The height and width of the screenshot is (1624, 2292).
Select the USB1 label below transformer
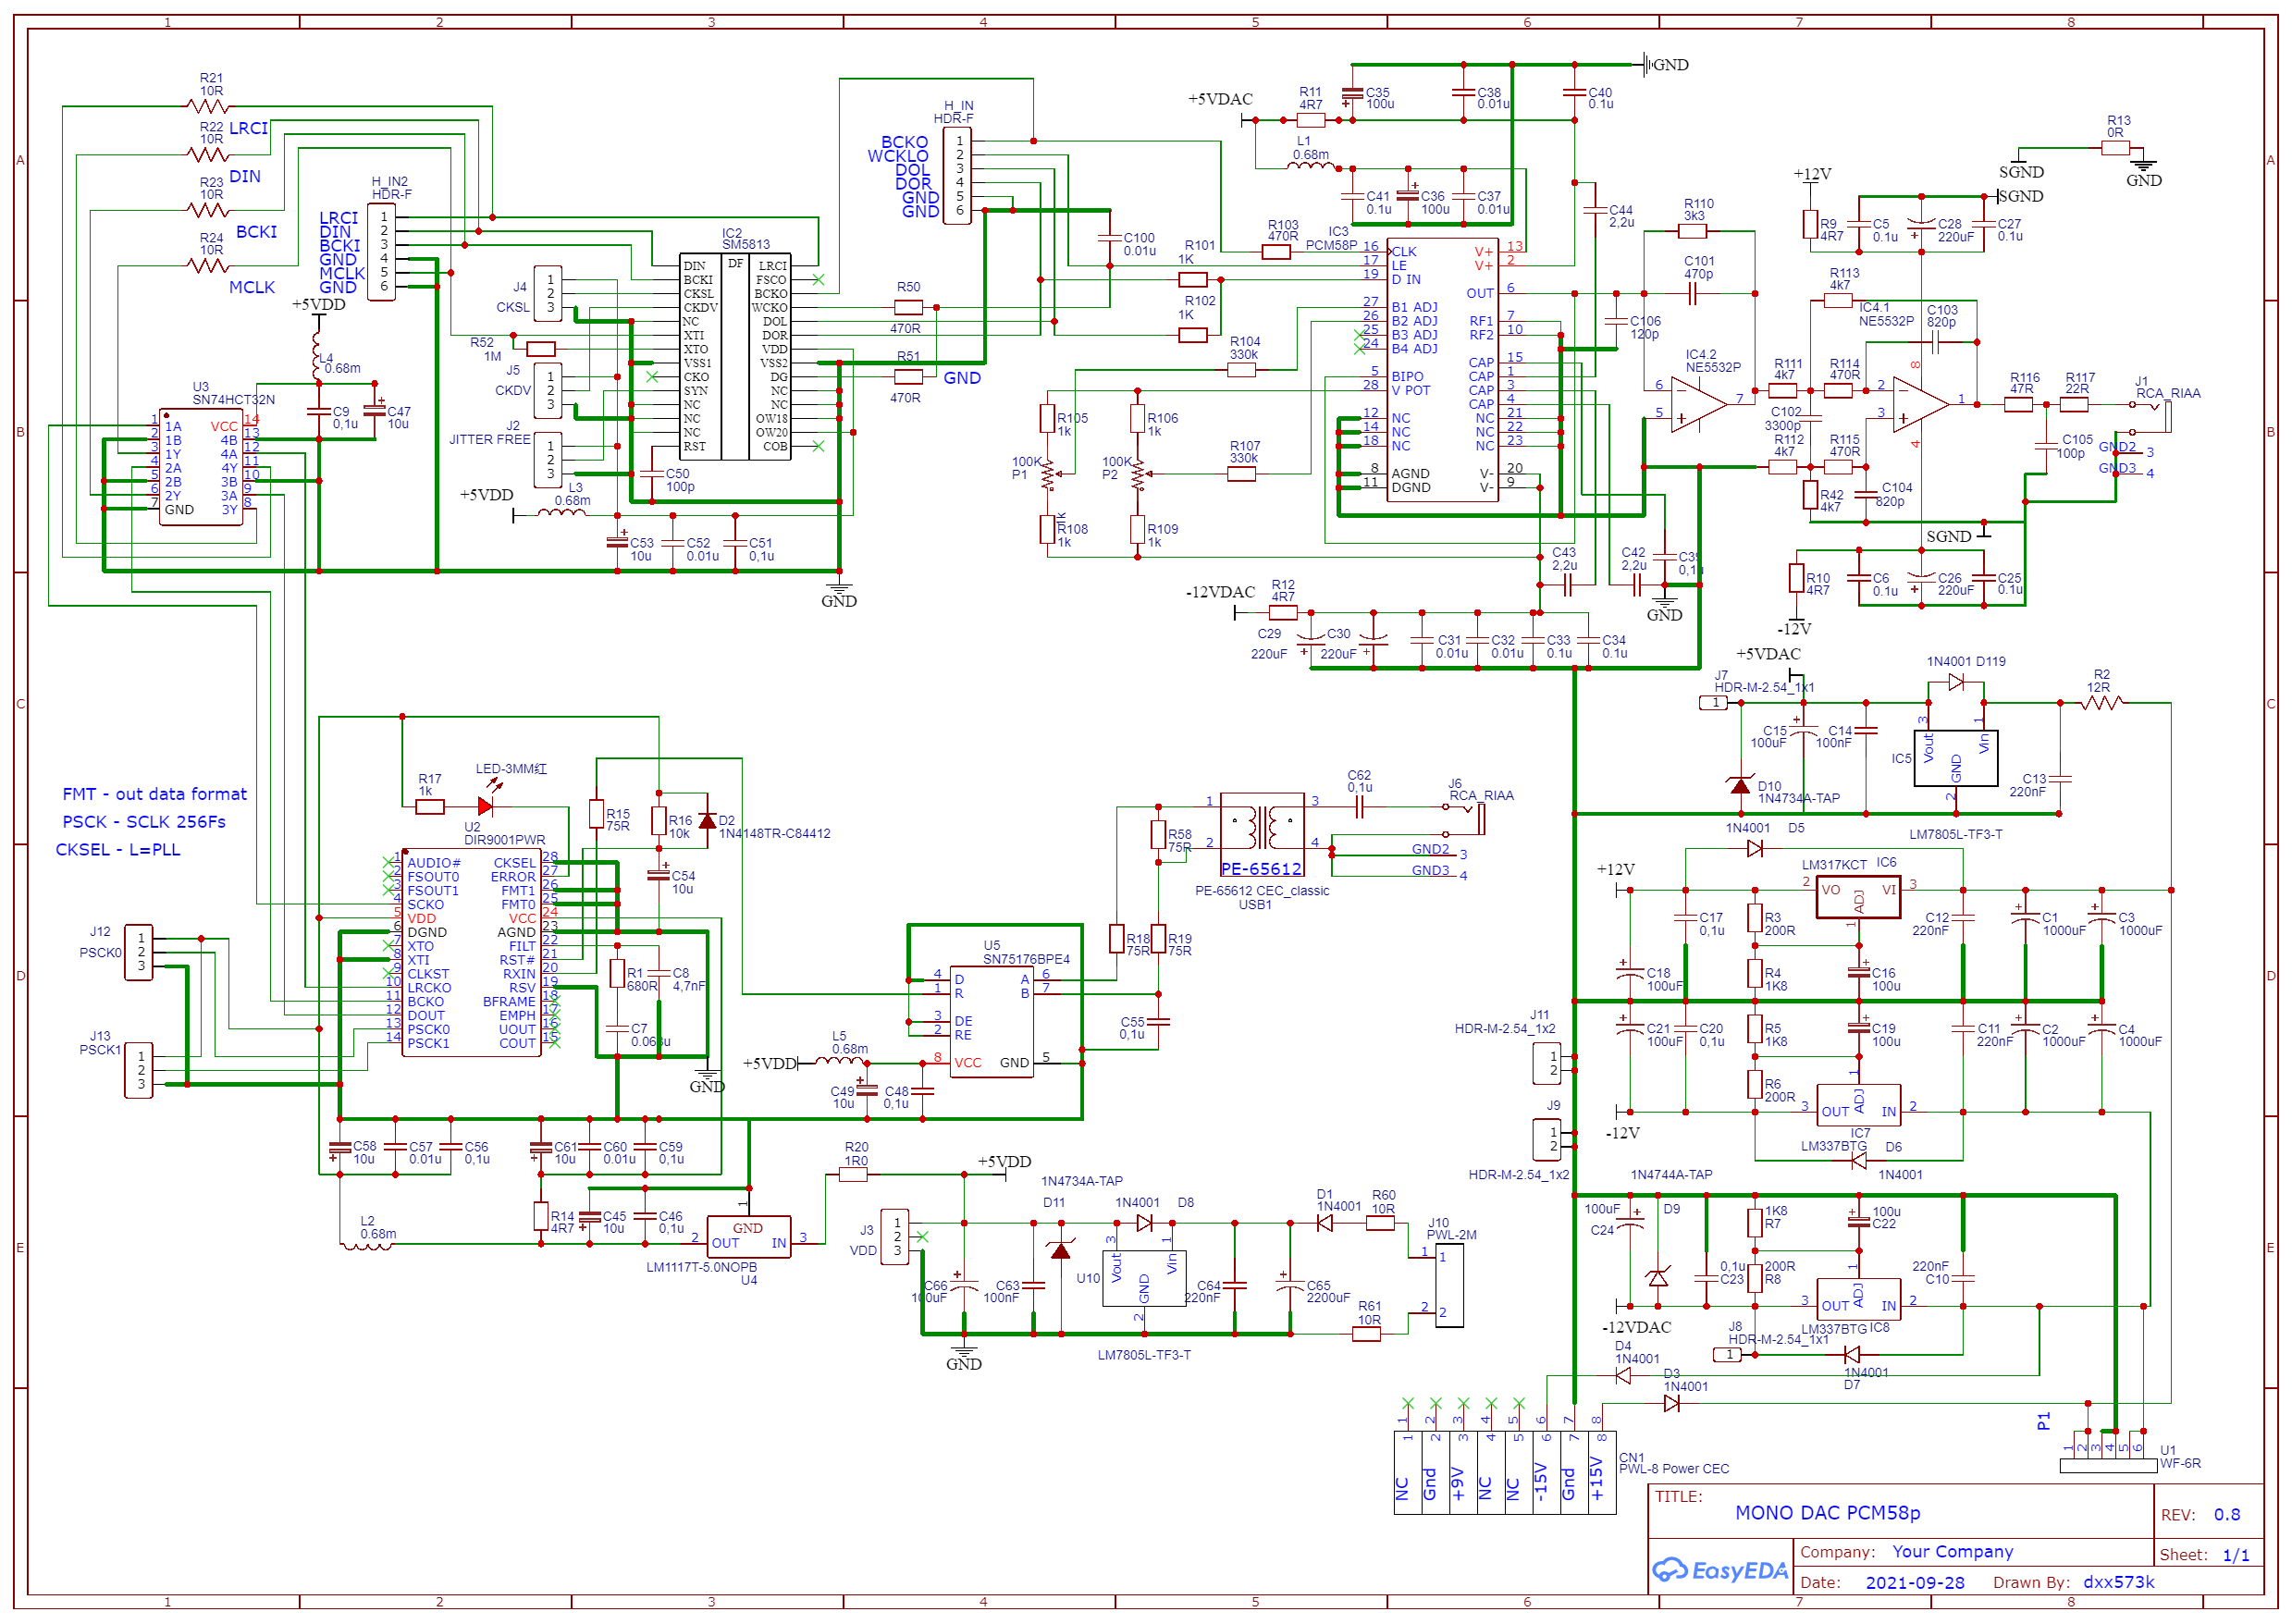point(1254,905)
